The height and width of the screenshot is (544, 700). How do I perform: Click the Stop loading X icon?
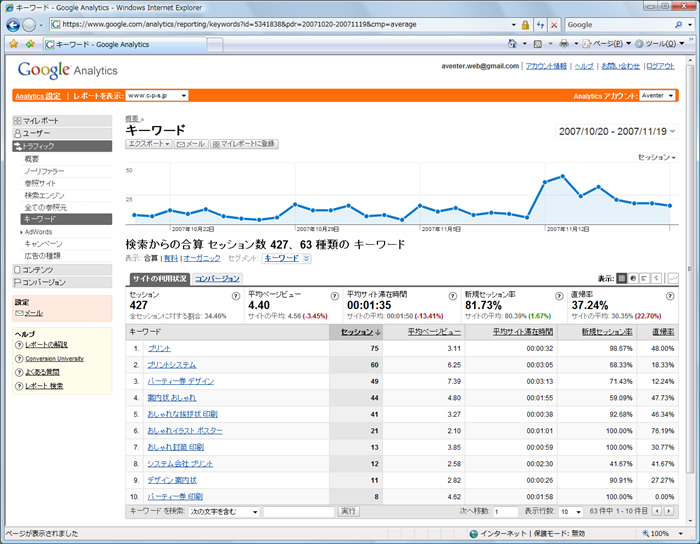pos(554,25)
